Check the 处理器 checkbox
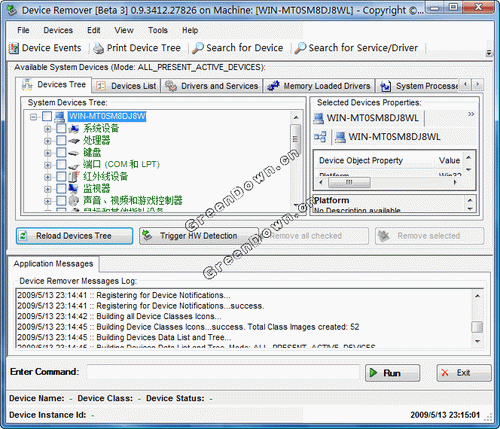This screenshot has height=429, width=500. [x=61, y=141]
